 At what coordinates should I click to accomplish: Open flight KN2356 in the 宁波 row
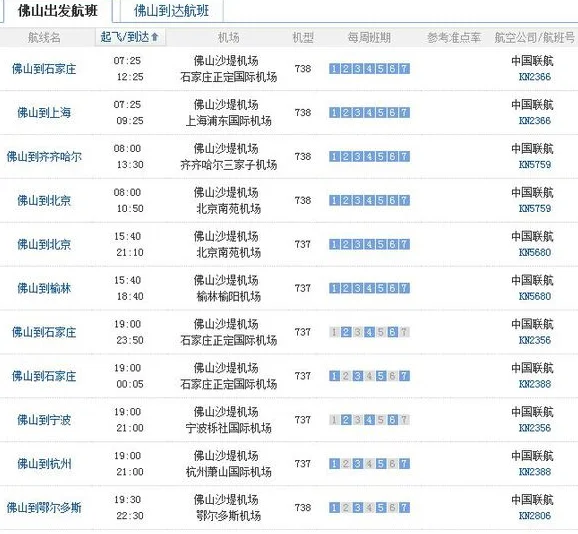coord(535,427)
